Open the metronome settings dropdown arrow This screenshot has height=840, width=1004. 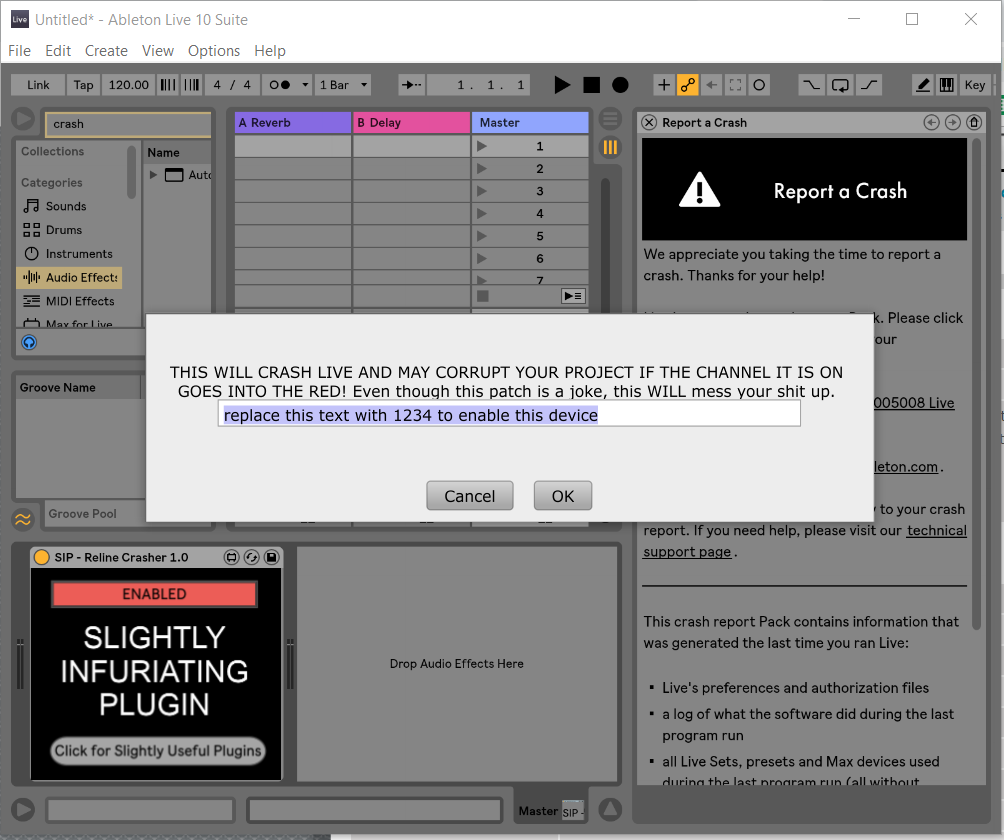(x=304, y=85)
